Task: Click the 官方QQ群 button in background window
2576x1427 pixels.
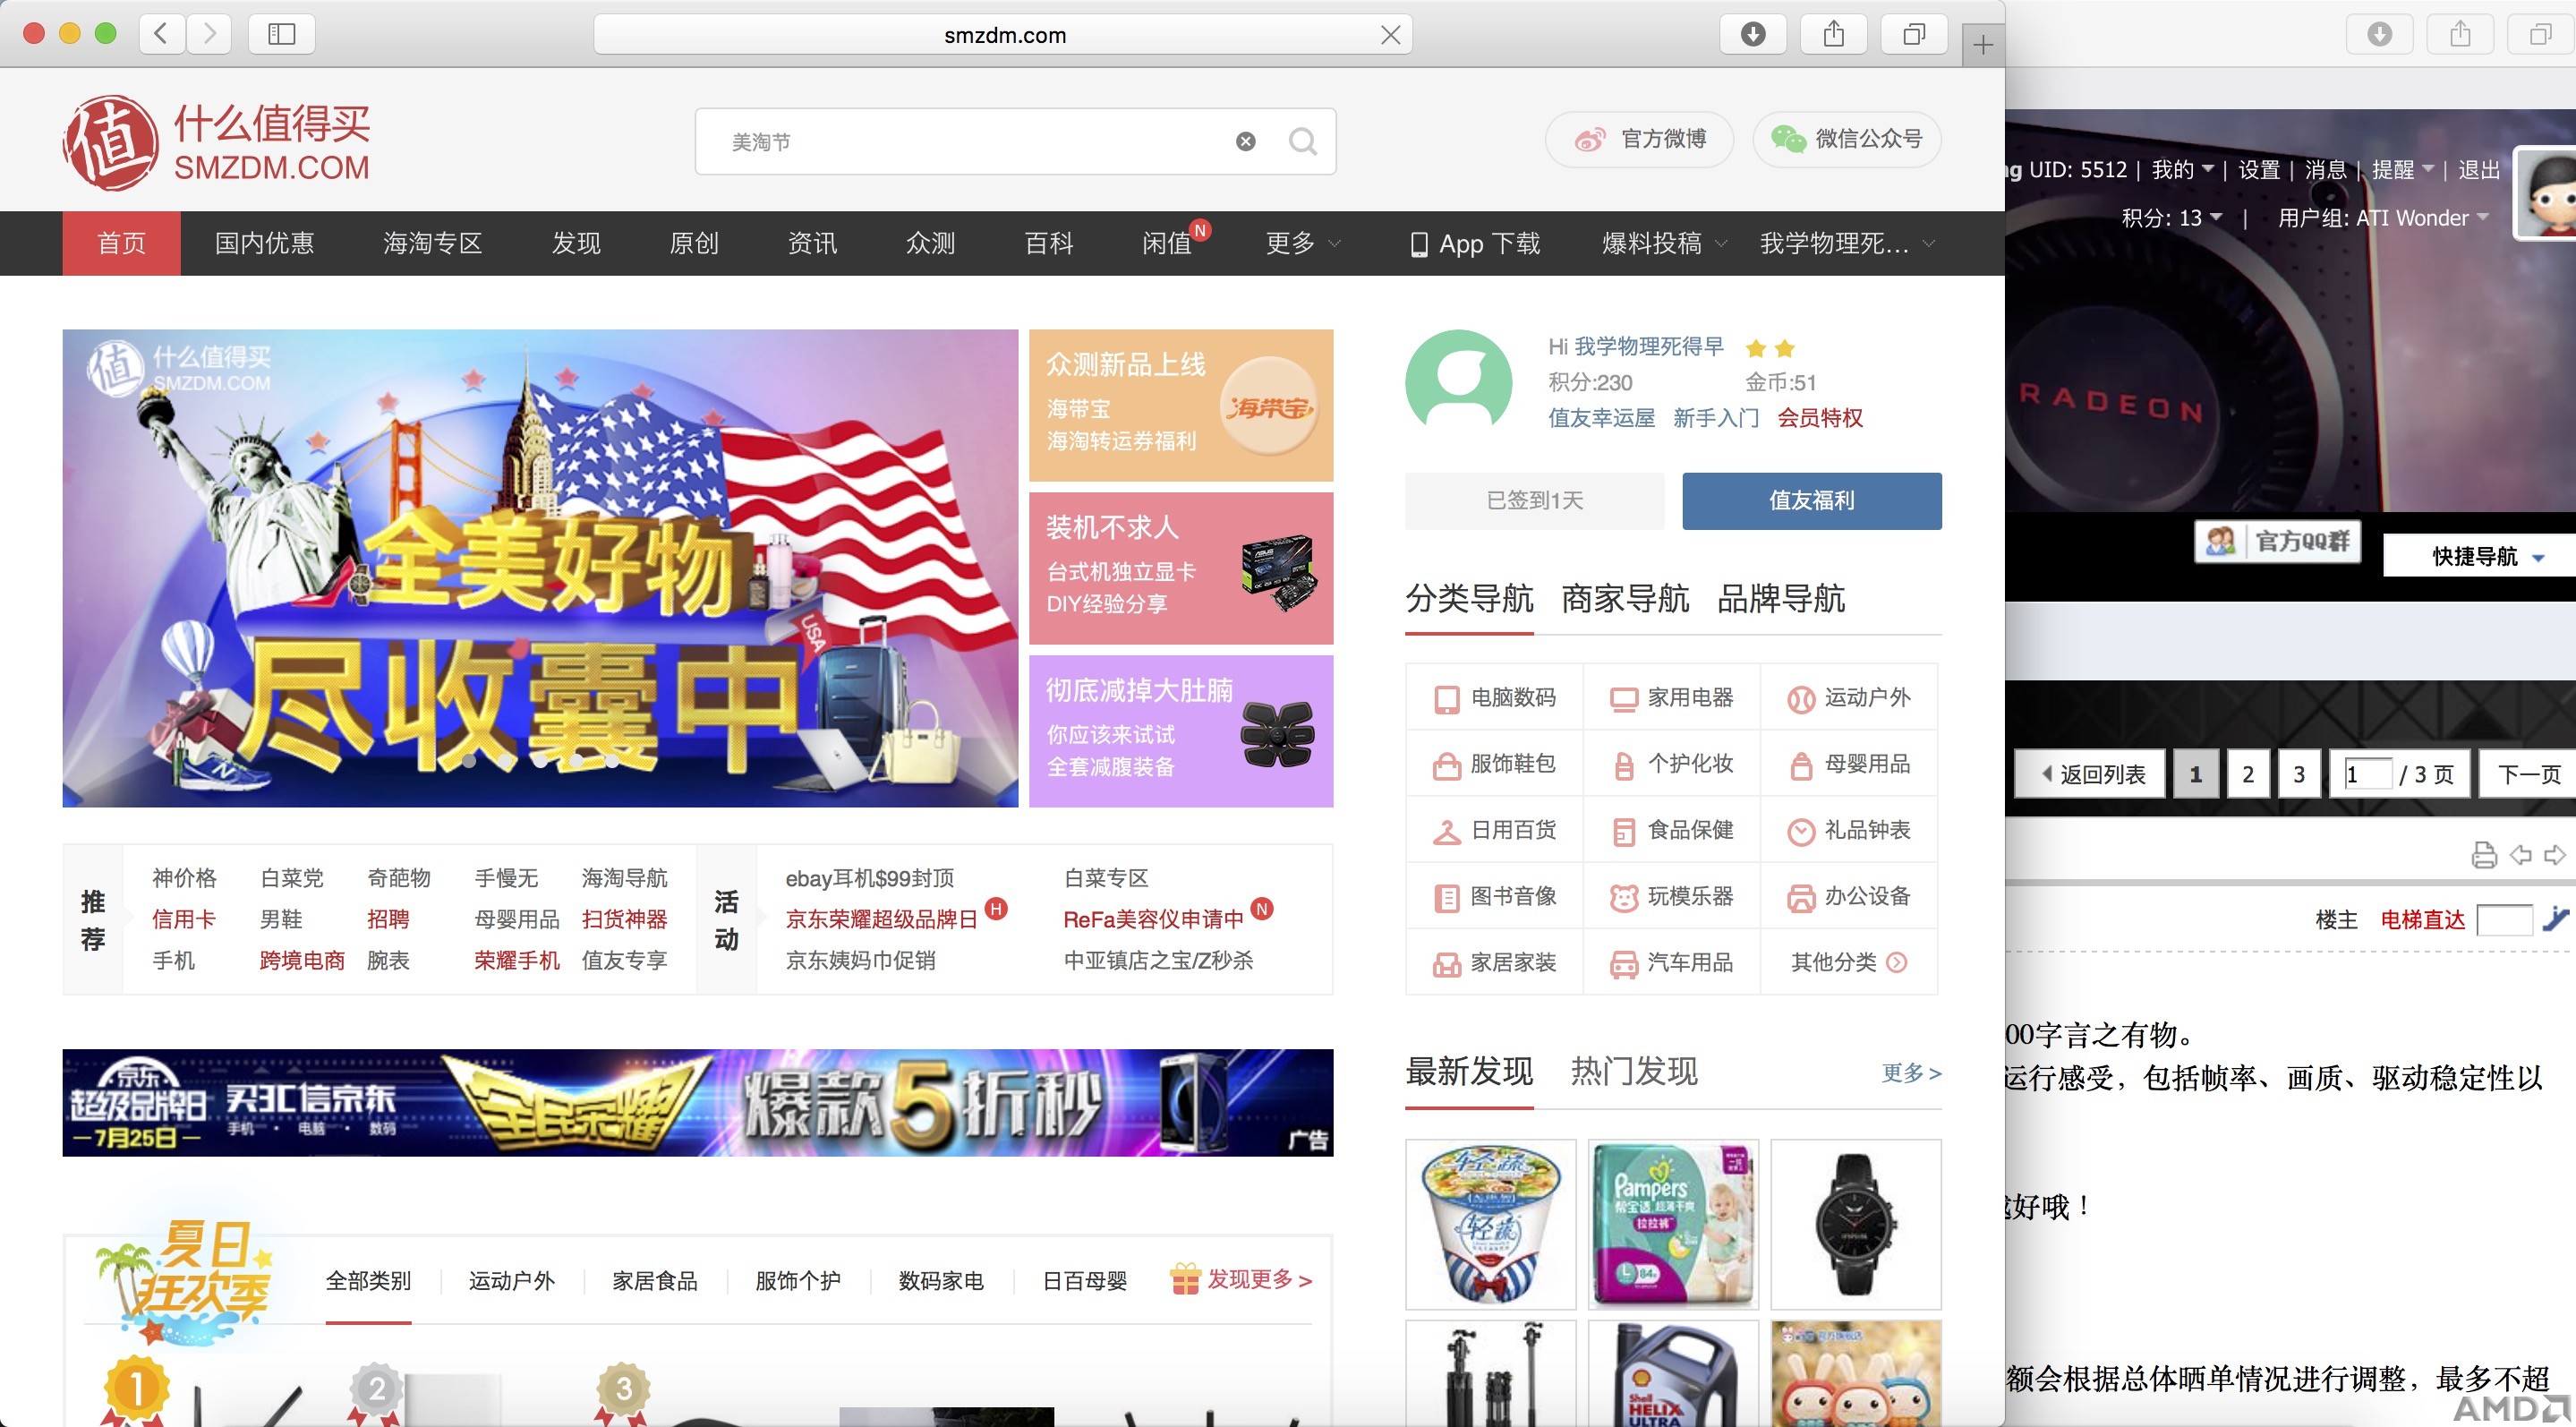Action: pyautogui.click(x=2277, y=541)
